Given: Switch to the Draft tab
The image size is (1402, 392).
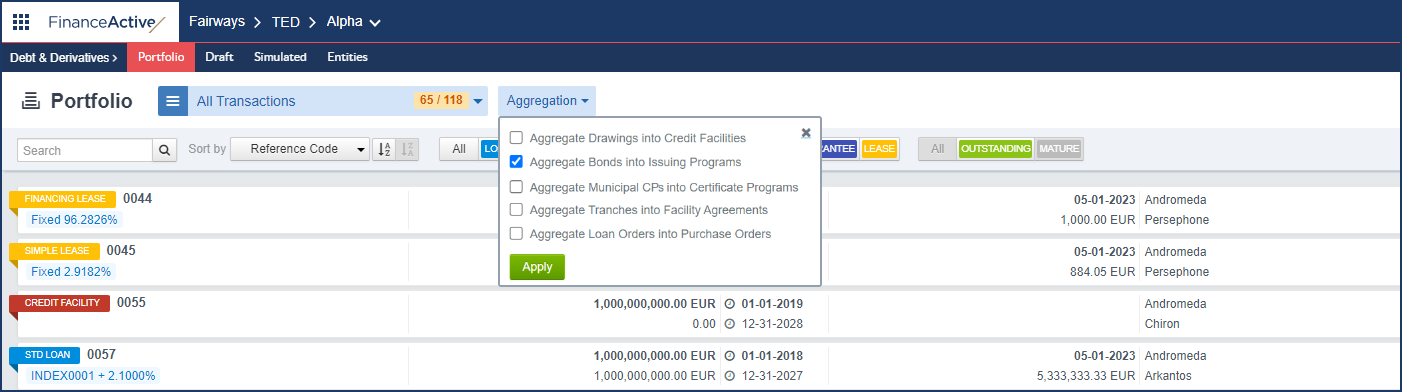Looking at the screenshot, I should coord(219,58).
